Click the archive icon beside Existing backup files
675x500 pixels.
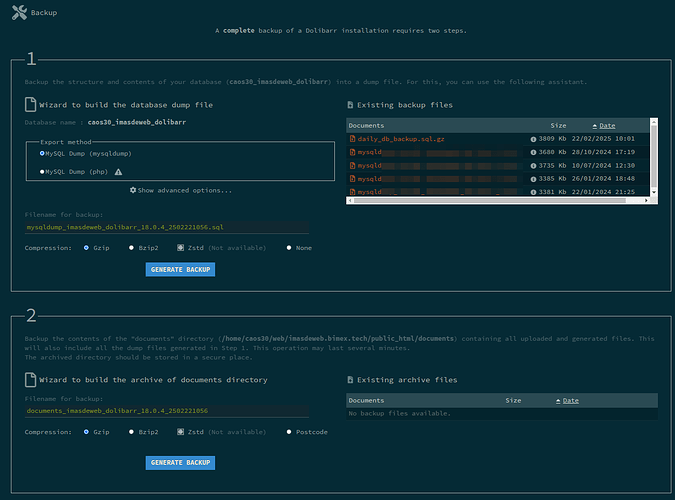(350, 105)
